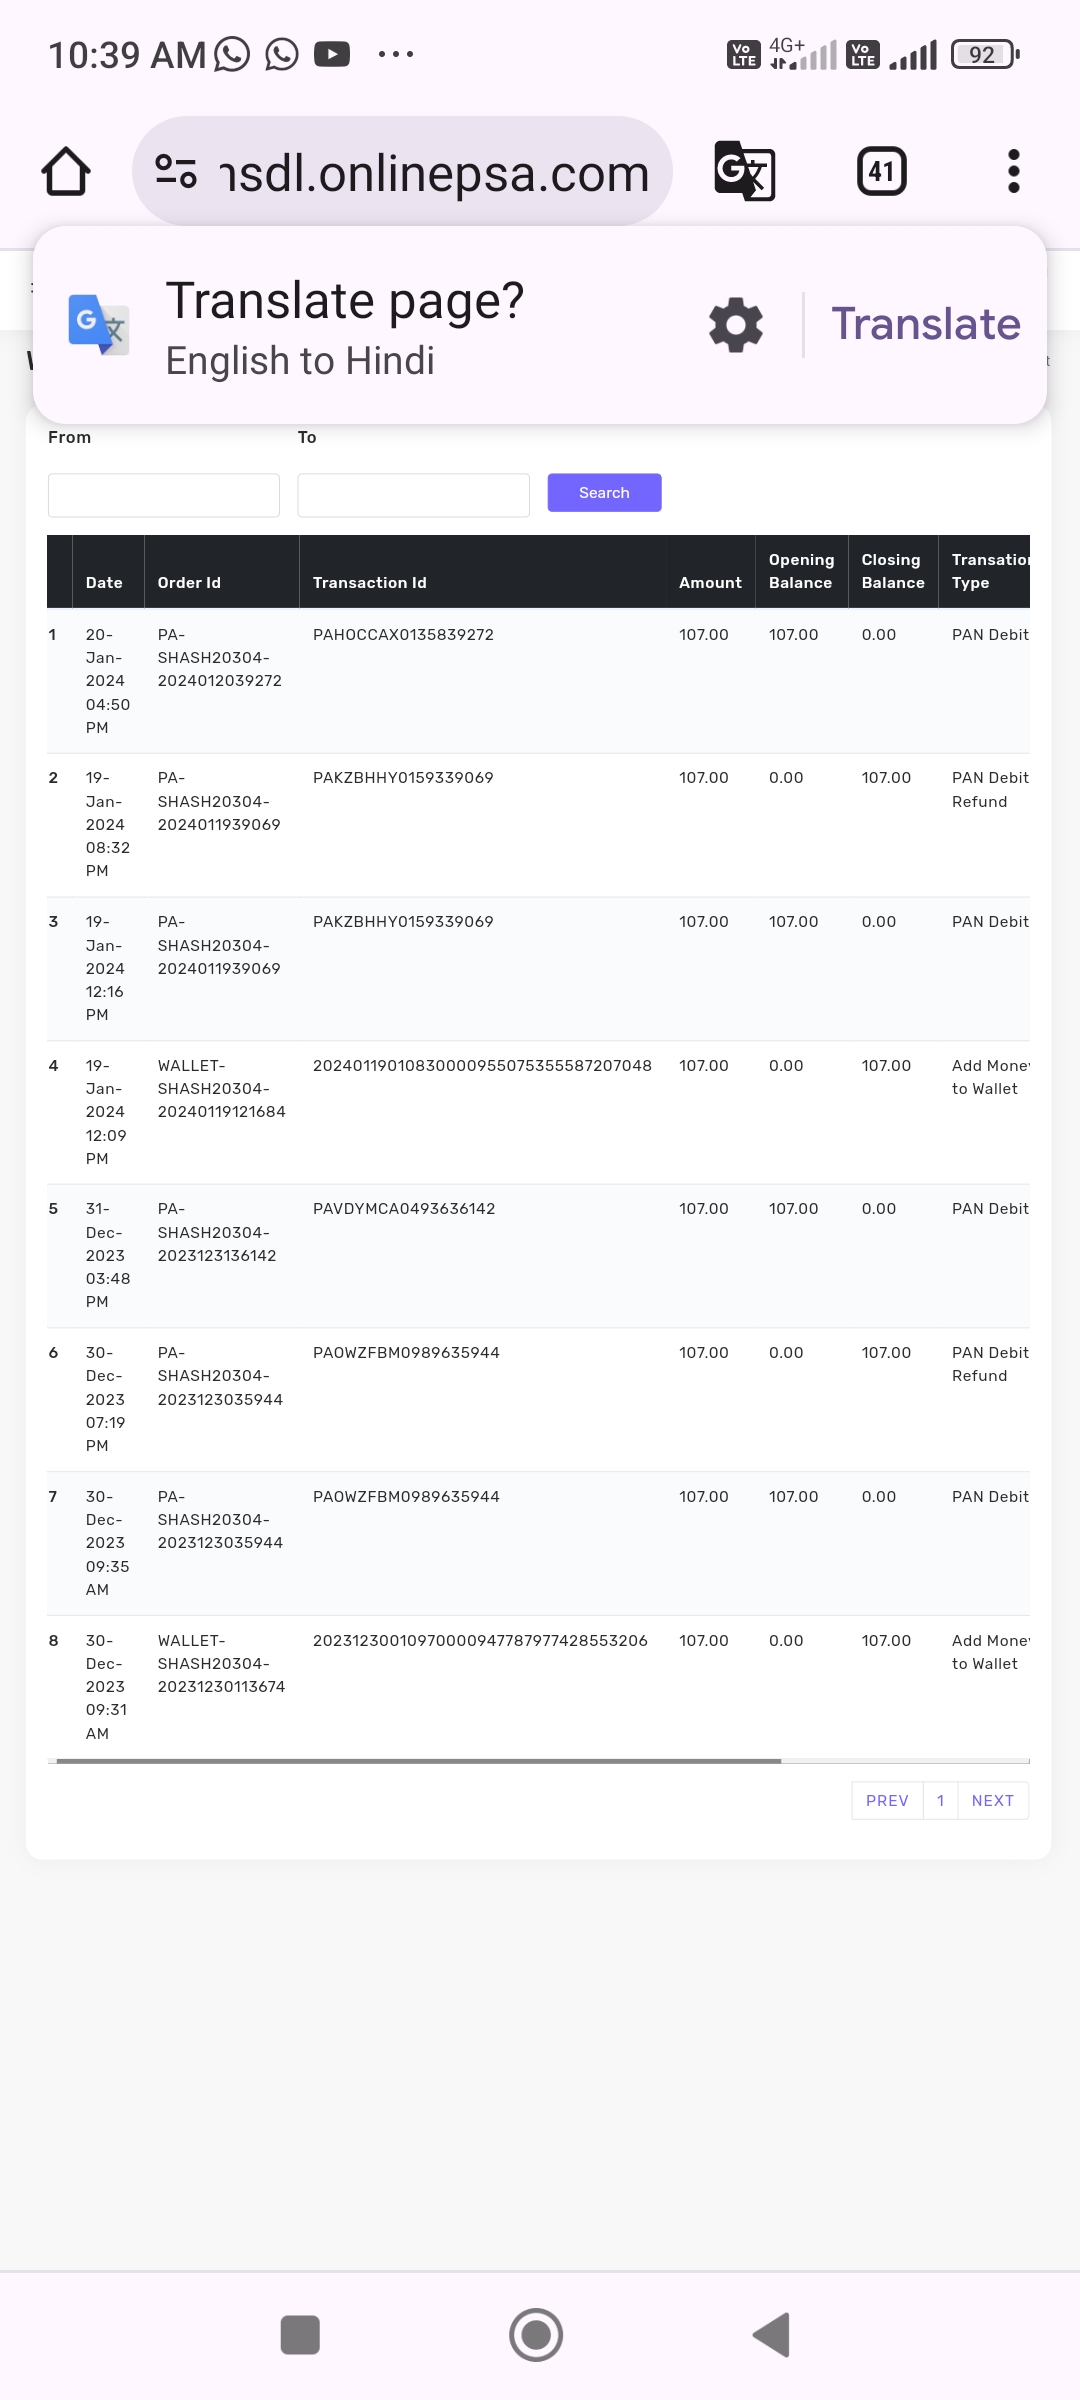Focus the To date input field
The image size is (1080, 2400).
coord(413,495)
